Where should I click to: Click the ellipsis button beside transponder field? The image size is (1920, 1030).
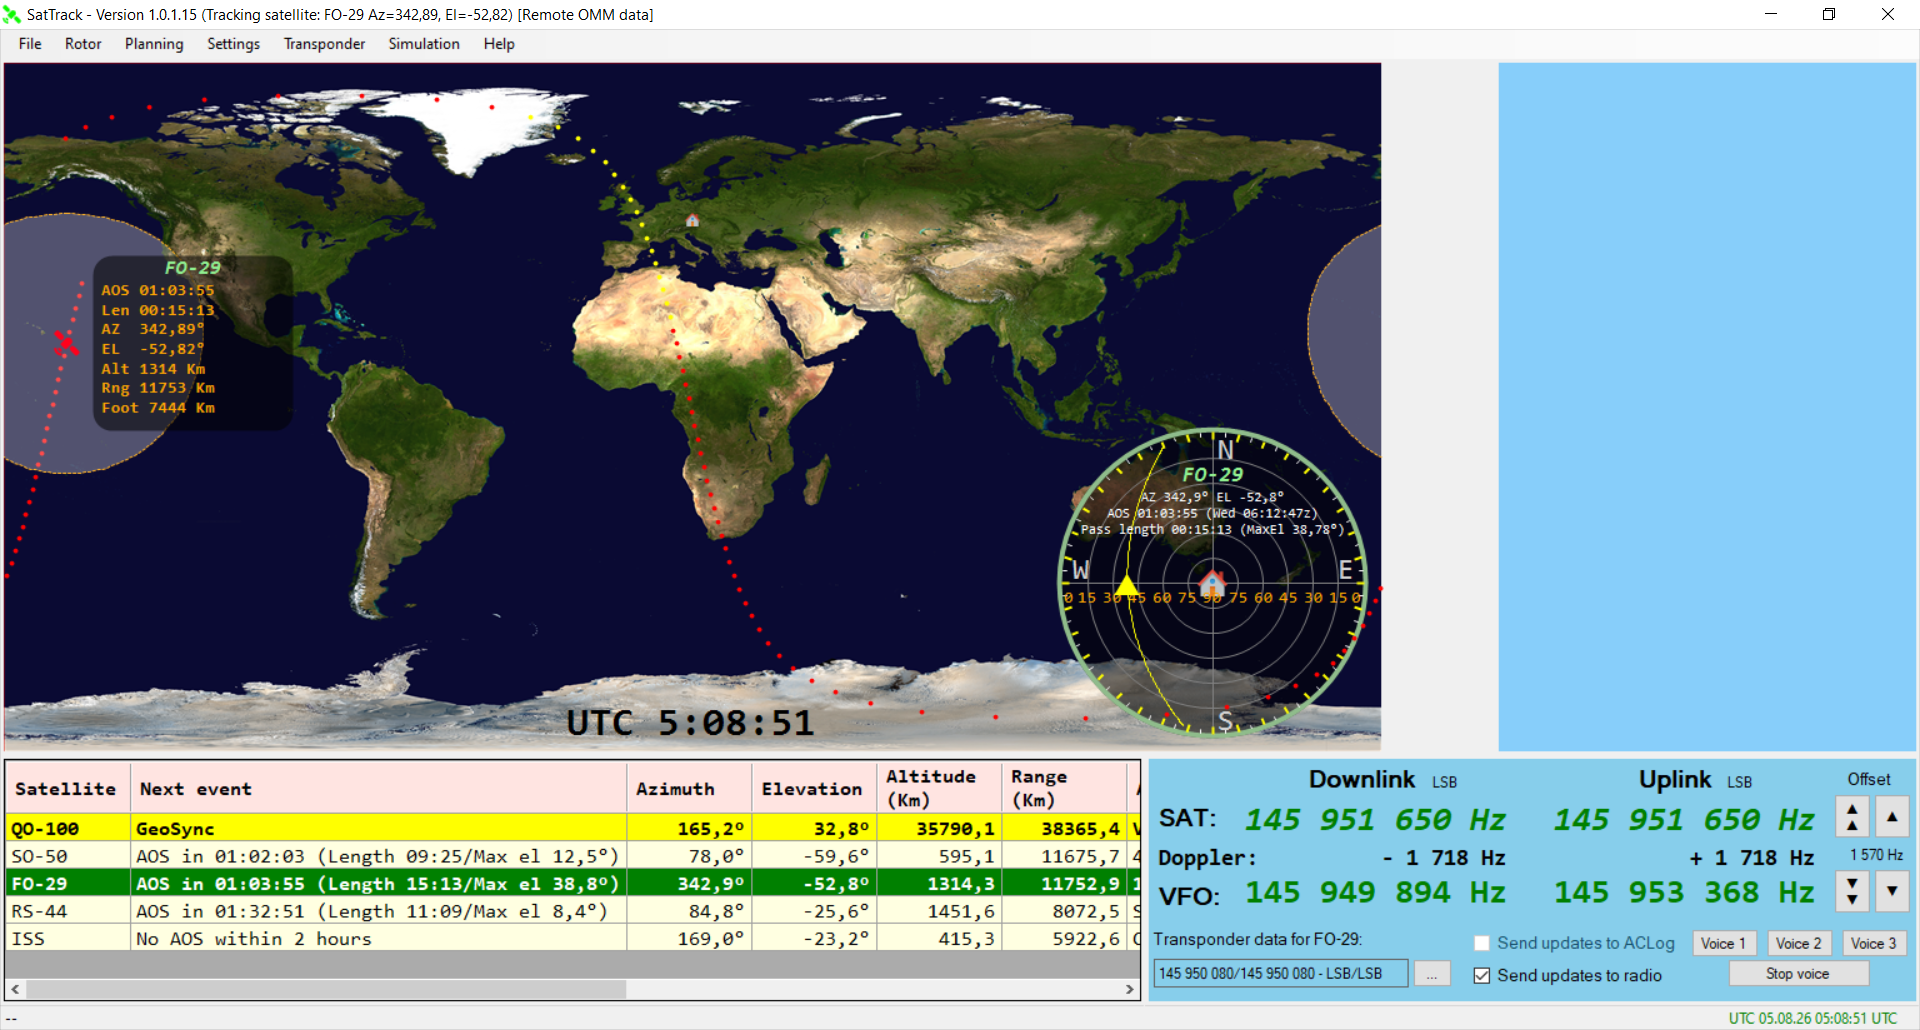1432,974
